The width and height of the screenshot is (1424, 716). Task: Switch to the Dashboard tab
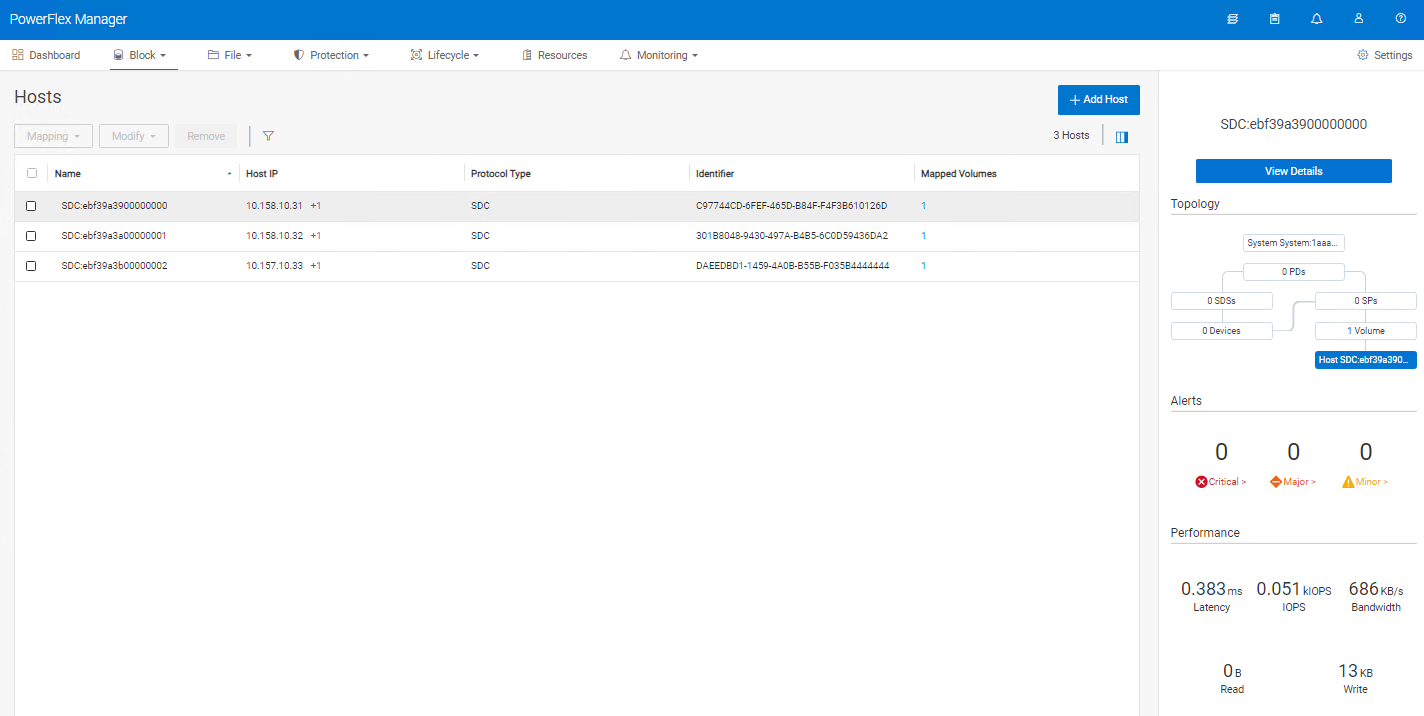click(46, 55)
